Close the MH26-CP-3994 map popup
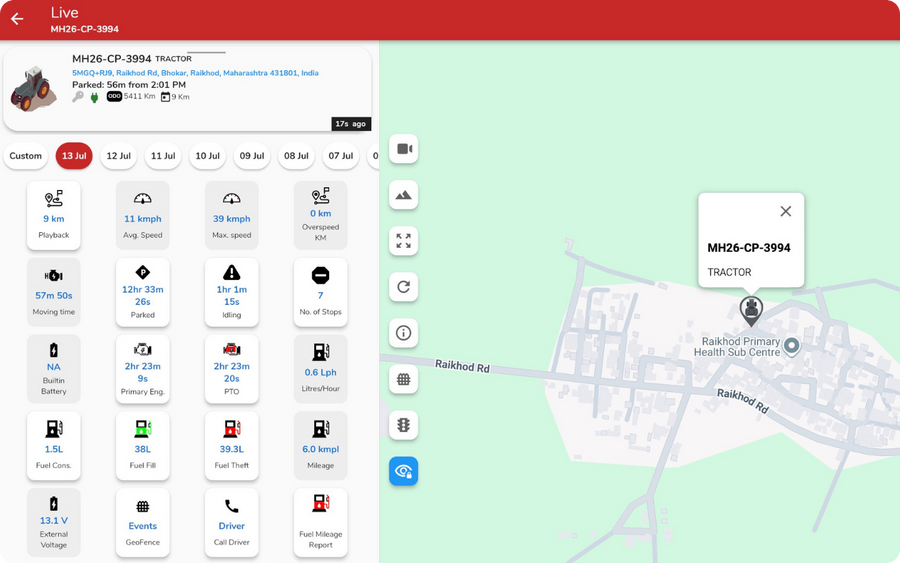 point(786,211)
